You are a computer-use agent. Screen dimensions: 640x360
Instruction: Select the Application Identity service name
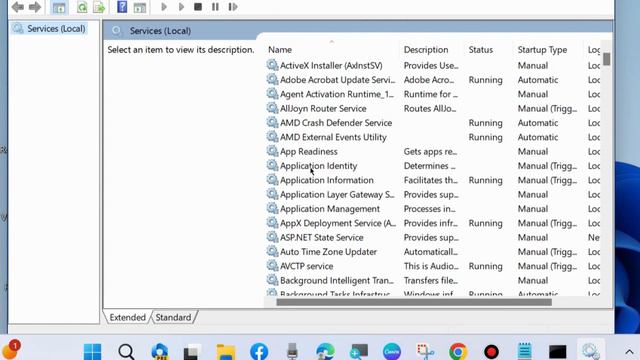[318, 166]
